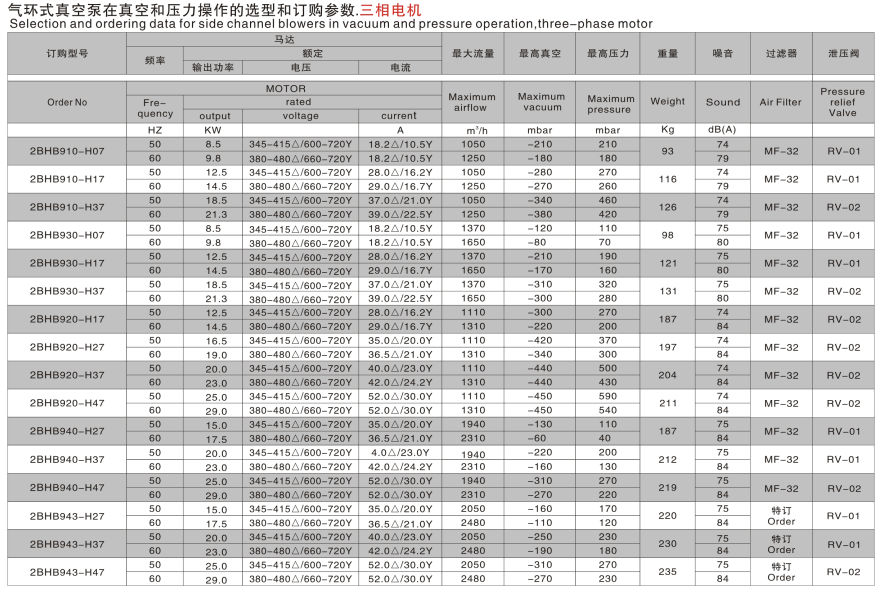The width and height of the screenshot is (884, 596).
Task: Select the Pressure relief Valve header
Action: (x=843, y=102)
